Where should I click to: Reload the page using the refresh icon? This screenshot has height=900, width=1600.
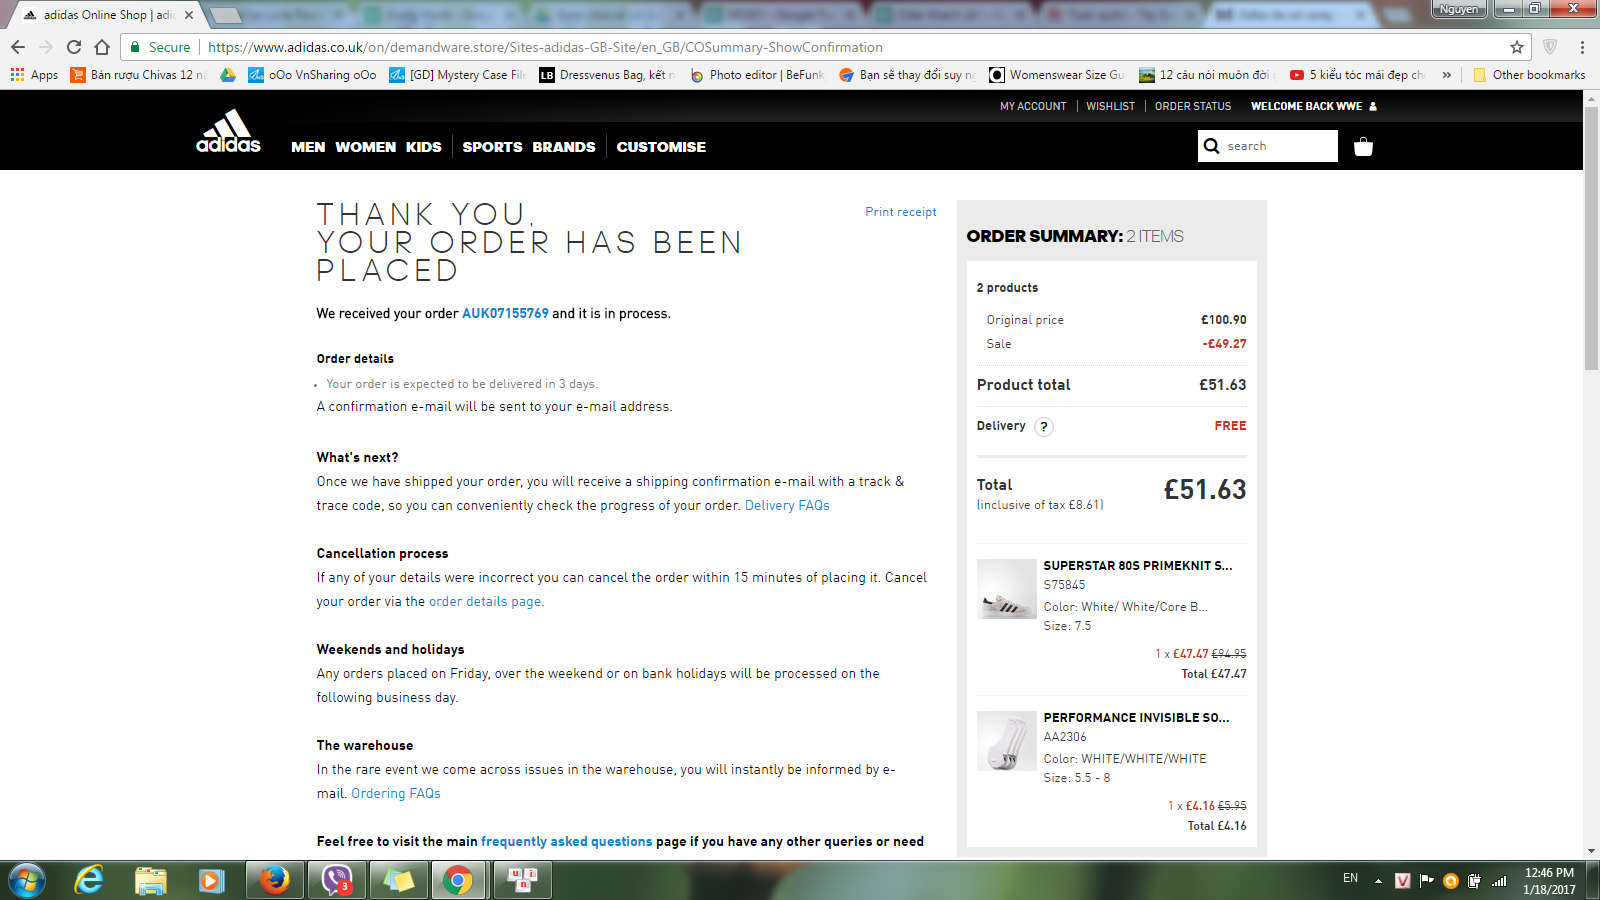pyautogui.click(x=74, y=47)
